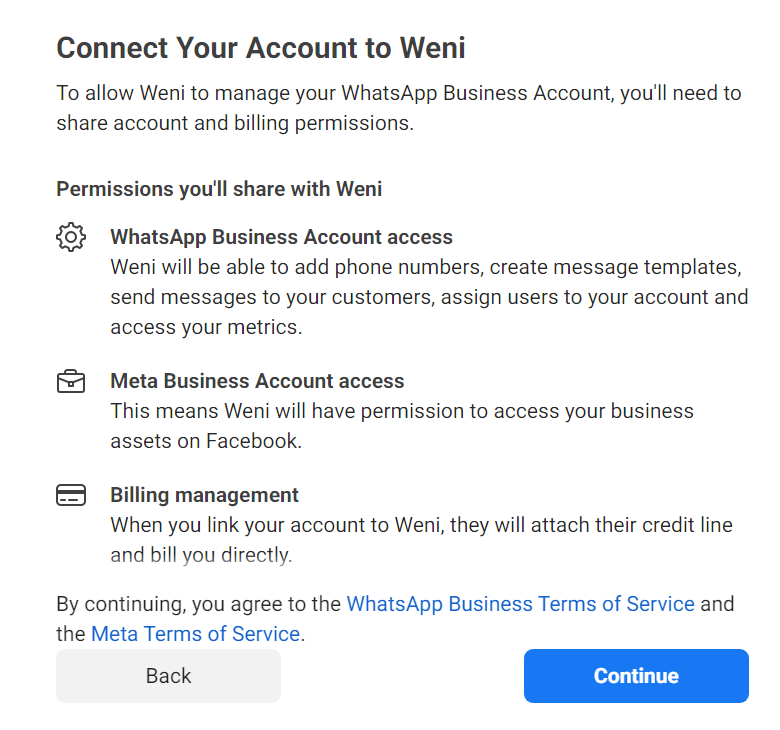
Task: Click the credit card icon for Billing management
Action: [x=70, y=496]
